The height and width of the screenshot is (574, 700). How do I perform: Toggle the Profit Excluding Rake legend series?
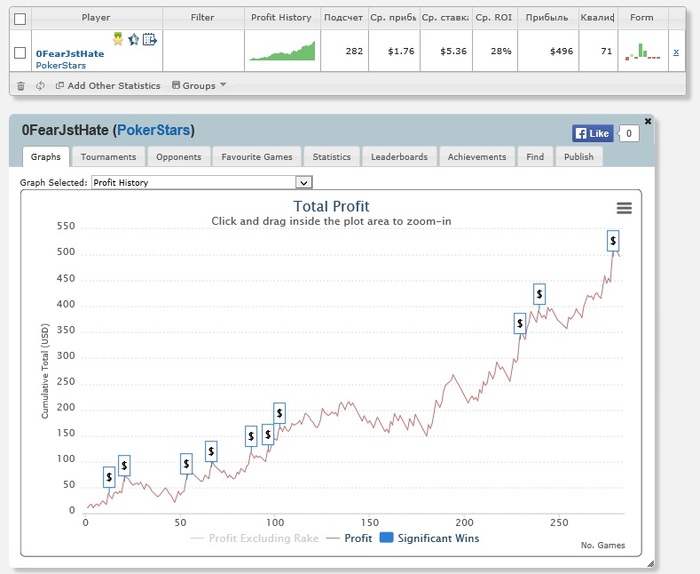click(254, 538)
